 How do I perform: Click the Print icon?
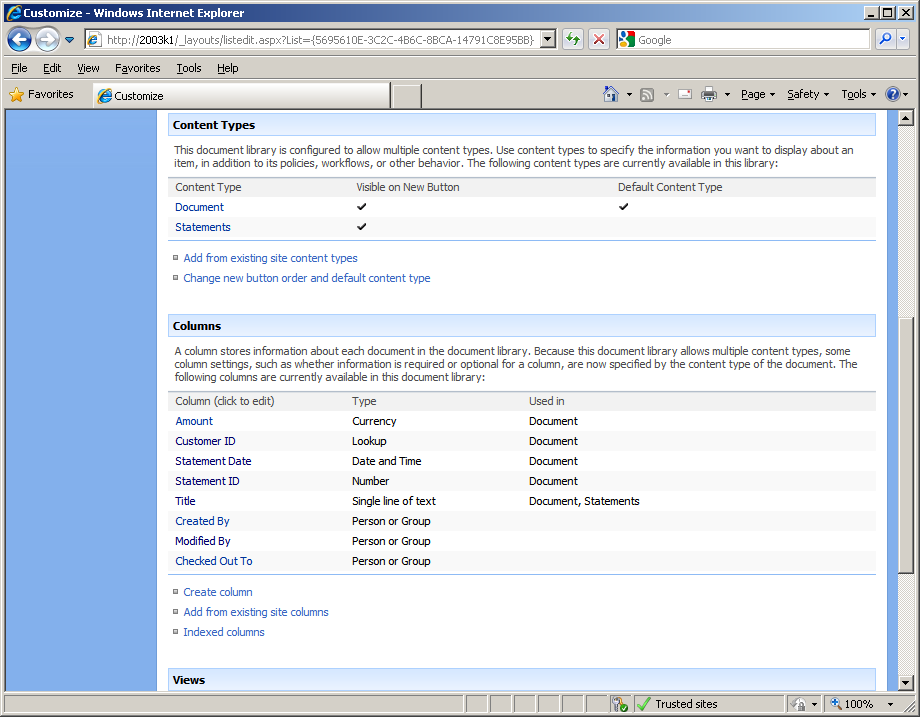710,94
